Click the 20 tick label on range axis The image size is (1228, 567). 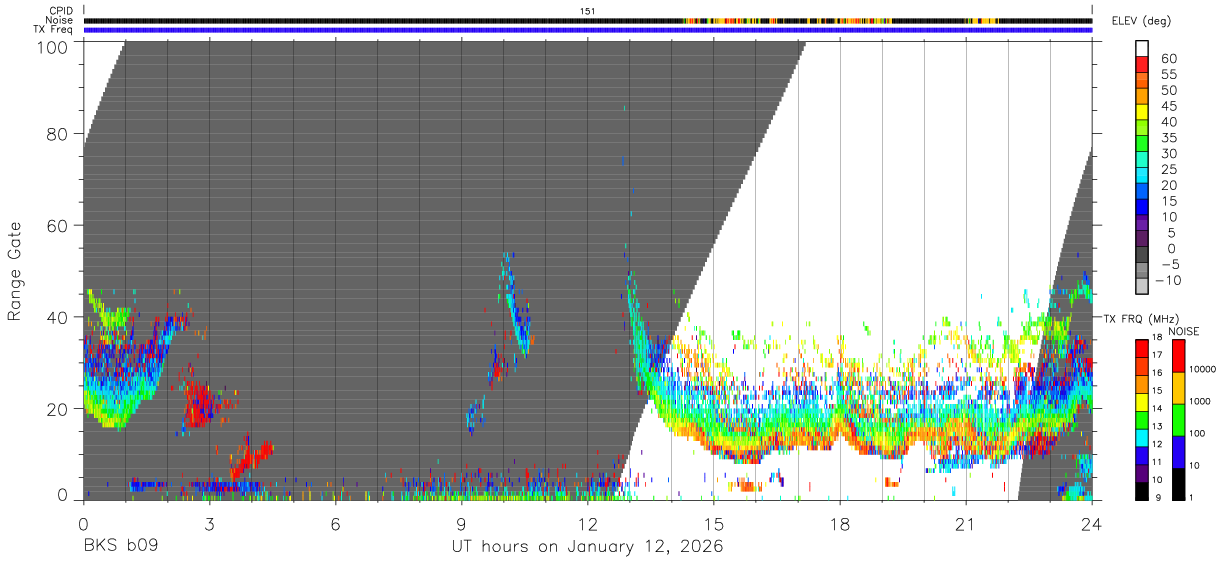58,409
